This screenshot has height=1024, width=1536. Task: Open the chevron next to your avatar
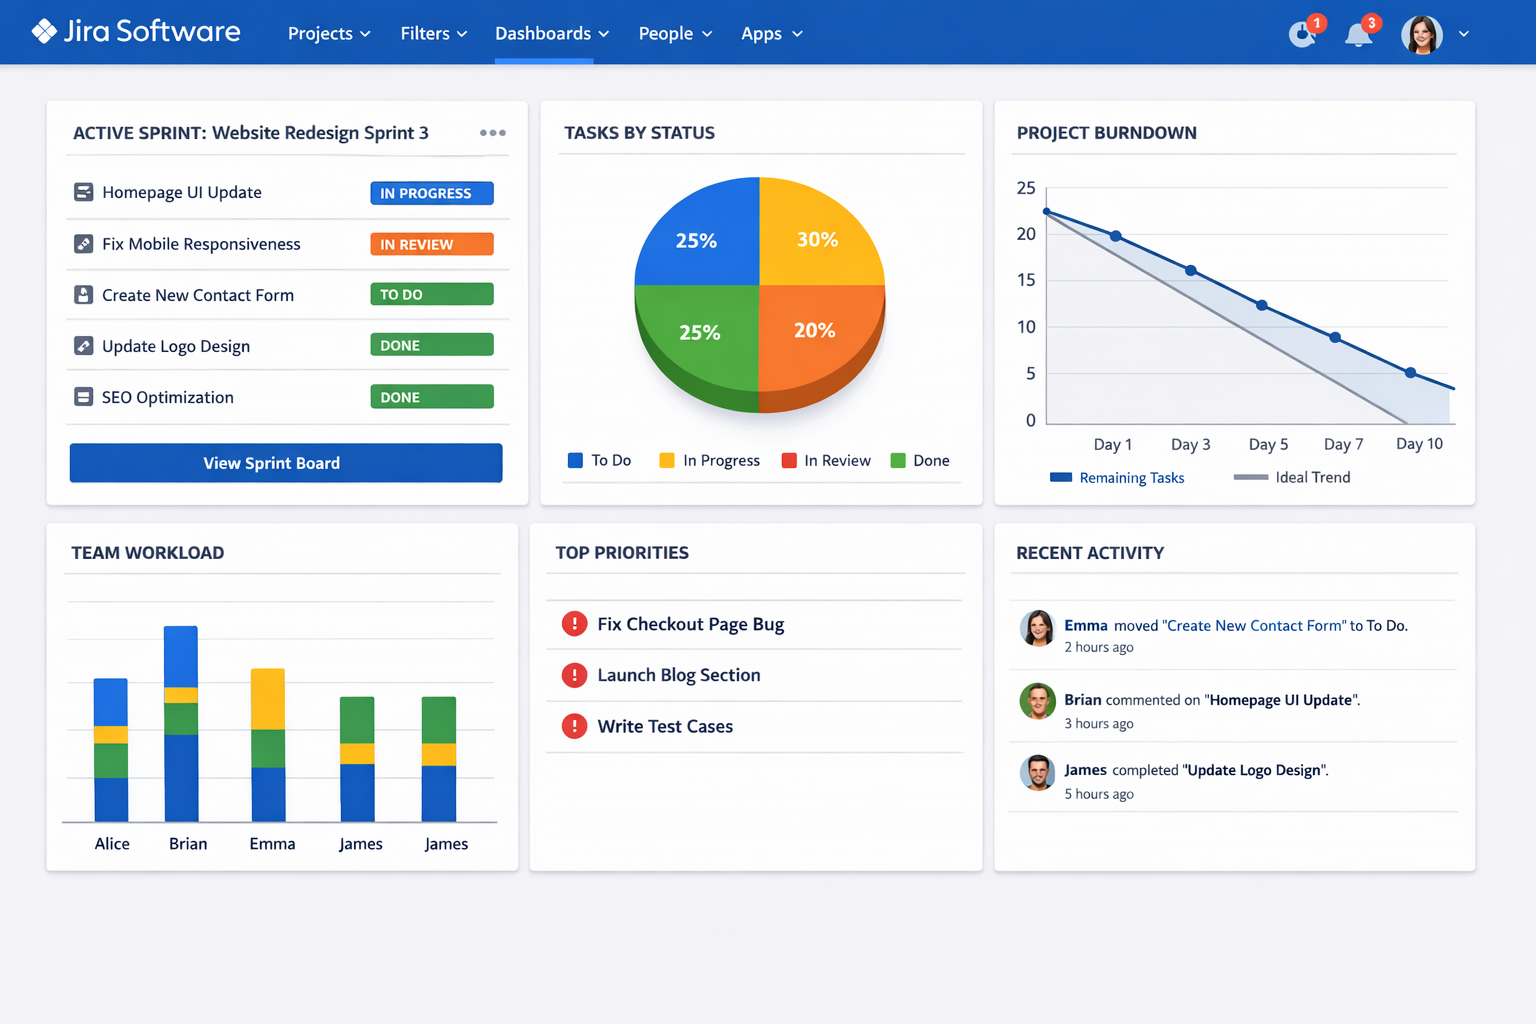pyautogui.click(x=1464, y=33)
